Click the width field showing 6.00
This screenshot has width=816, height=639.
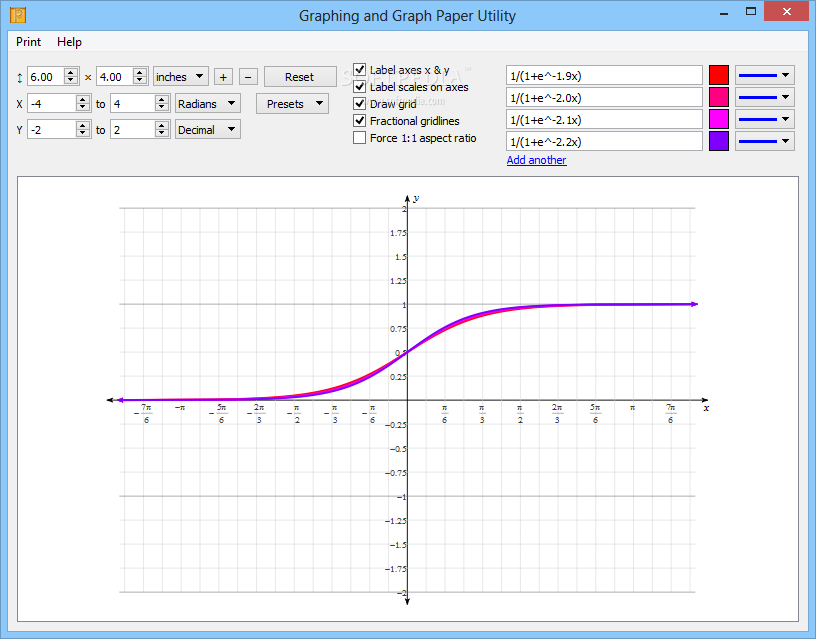point(45,77)
